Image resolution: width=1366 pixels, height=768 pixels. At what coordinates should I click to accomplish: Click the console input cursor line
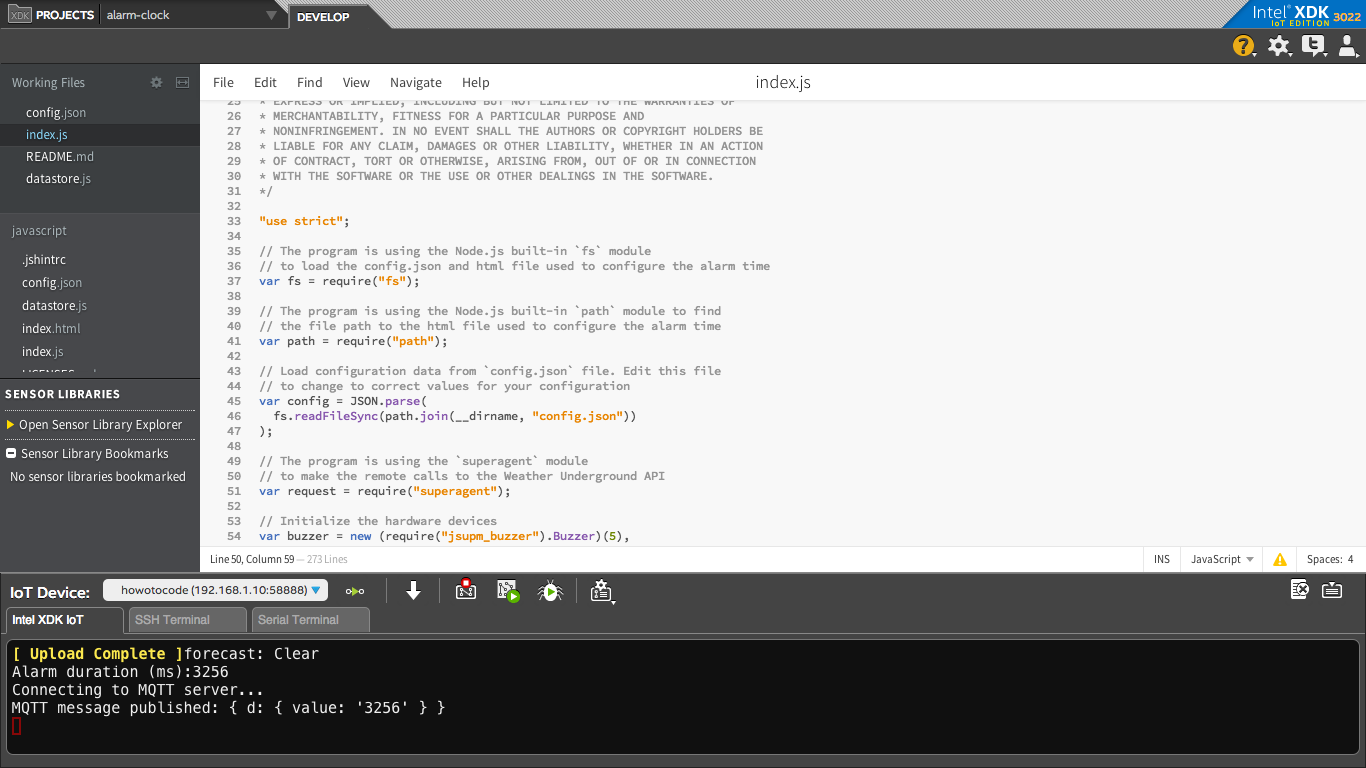tap(17, 726)
